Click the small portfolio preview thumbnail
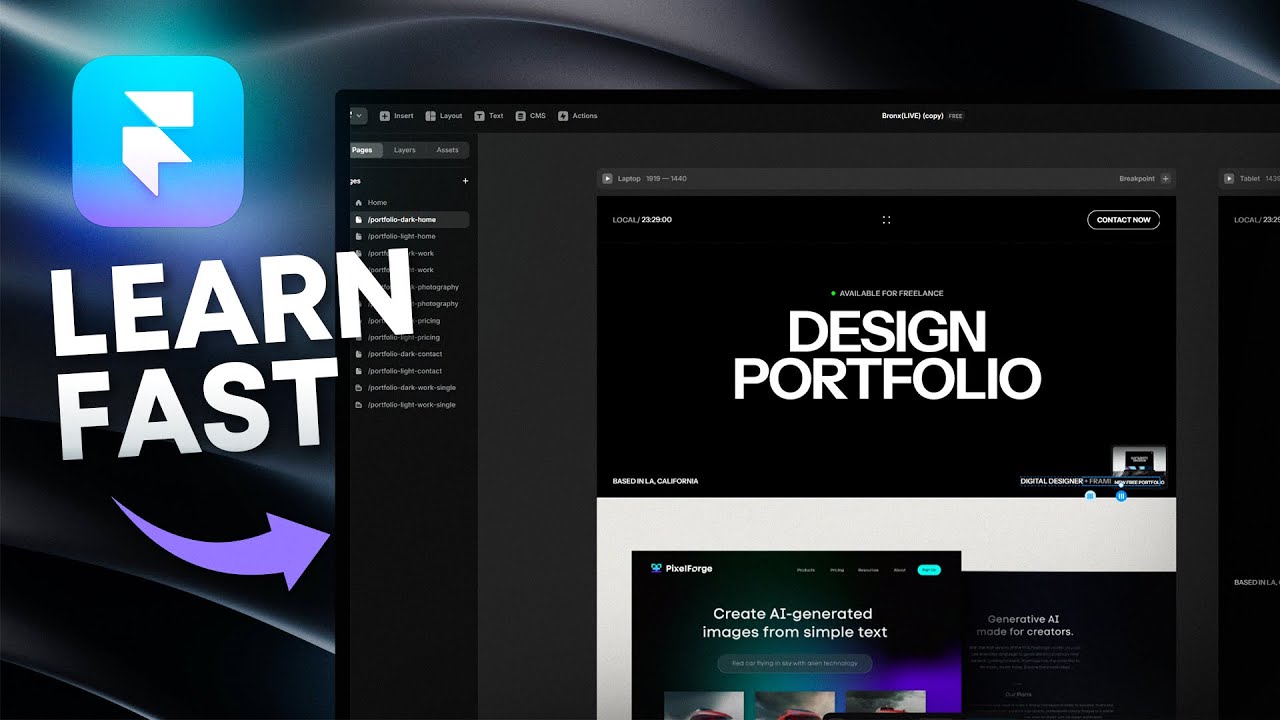The width and height of the screenshot is (1280, 720). click(x=1139, y=461)
